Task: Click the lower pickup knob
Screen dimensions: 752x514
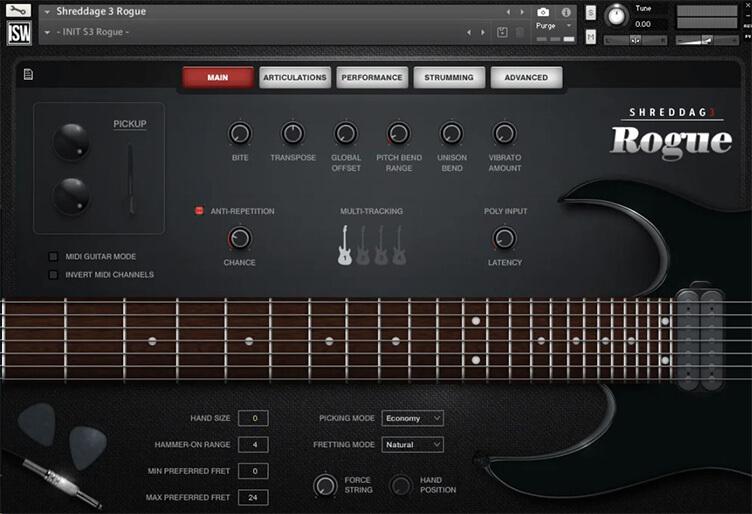Action: pos(71,196)
